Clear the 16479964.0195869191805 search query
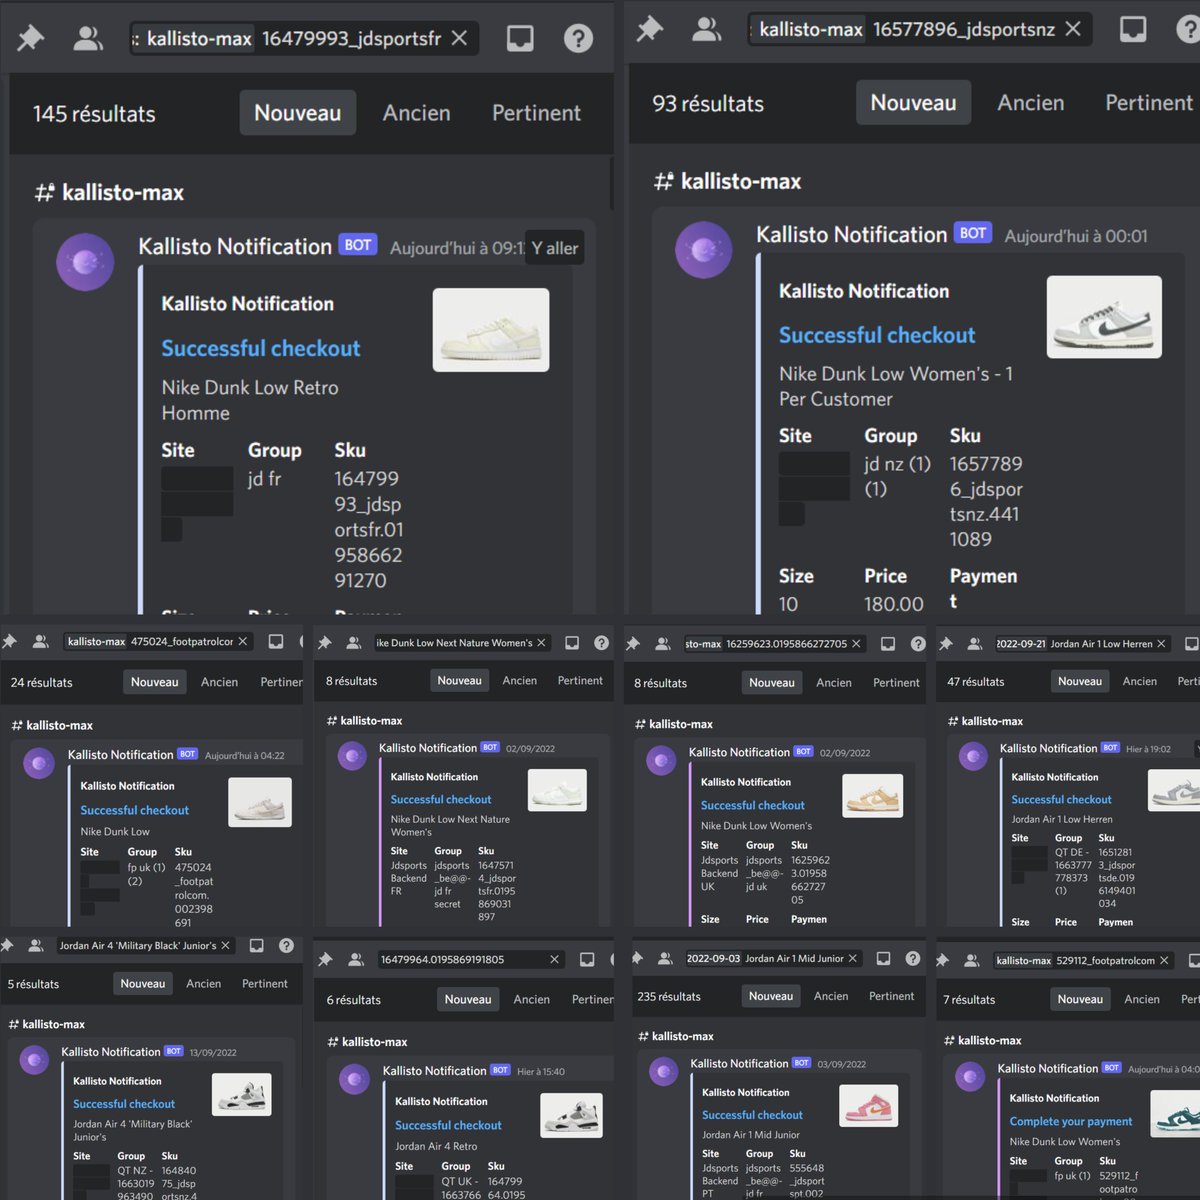Screen dimensions: 1200x1200 point(555,959)
